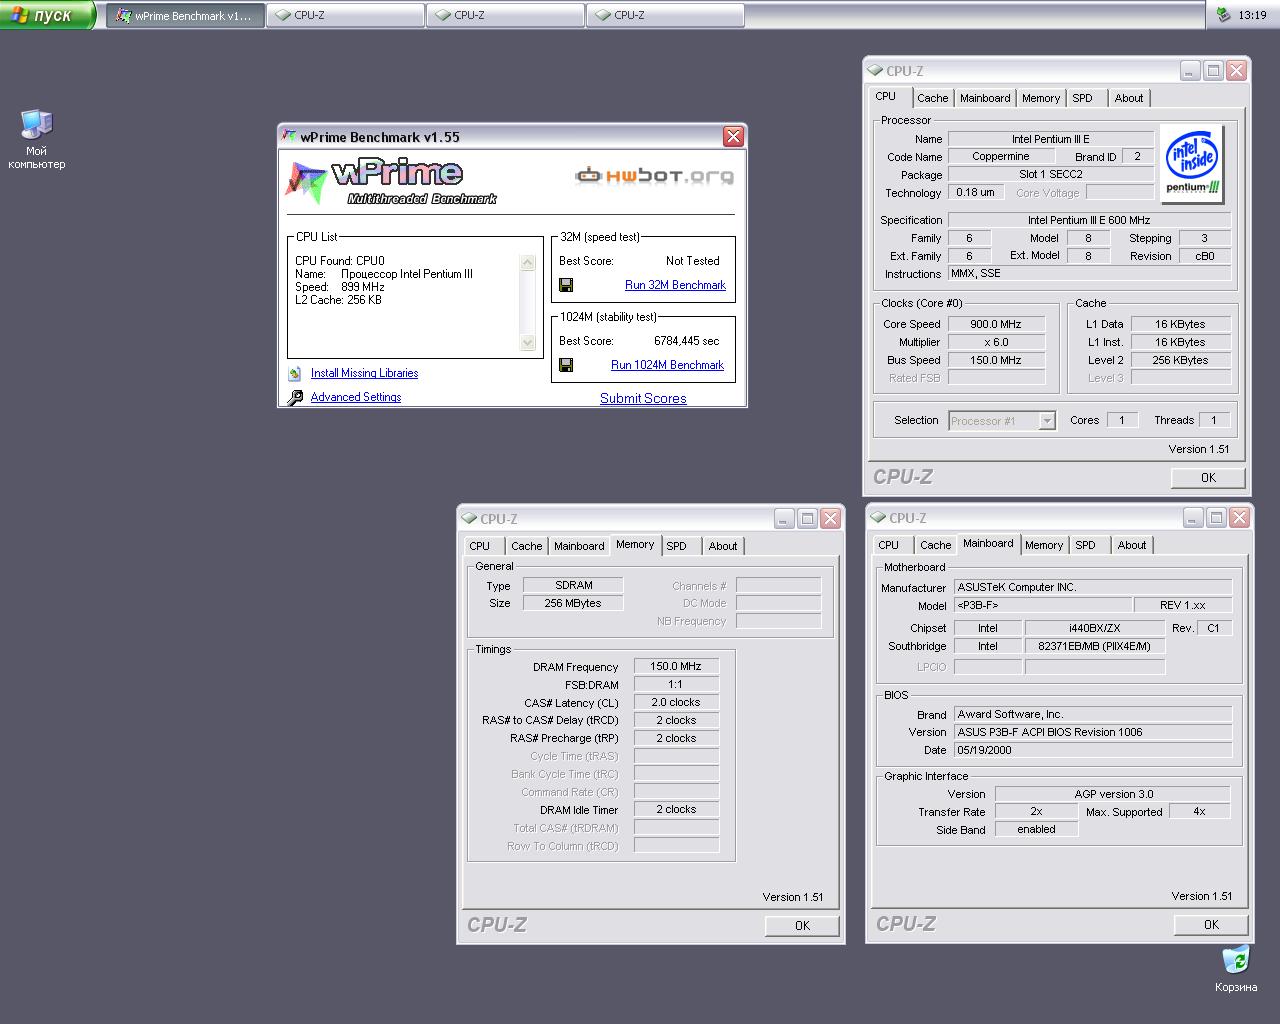1280x1024 pixels.
Task: Open About tab in CPU window
Action: tap(1129, 98)
